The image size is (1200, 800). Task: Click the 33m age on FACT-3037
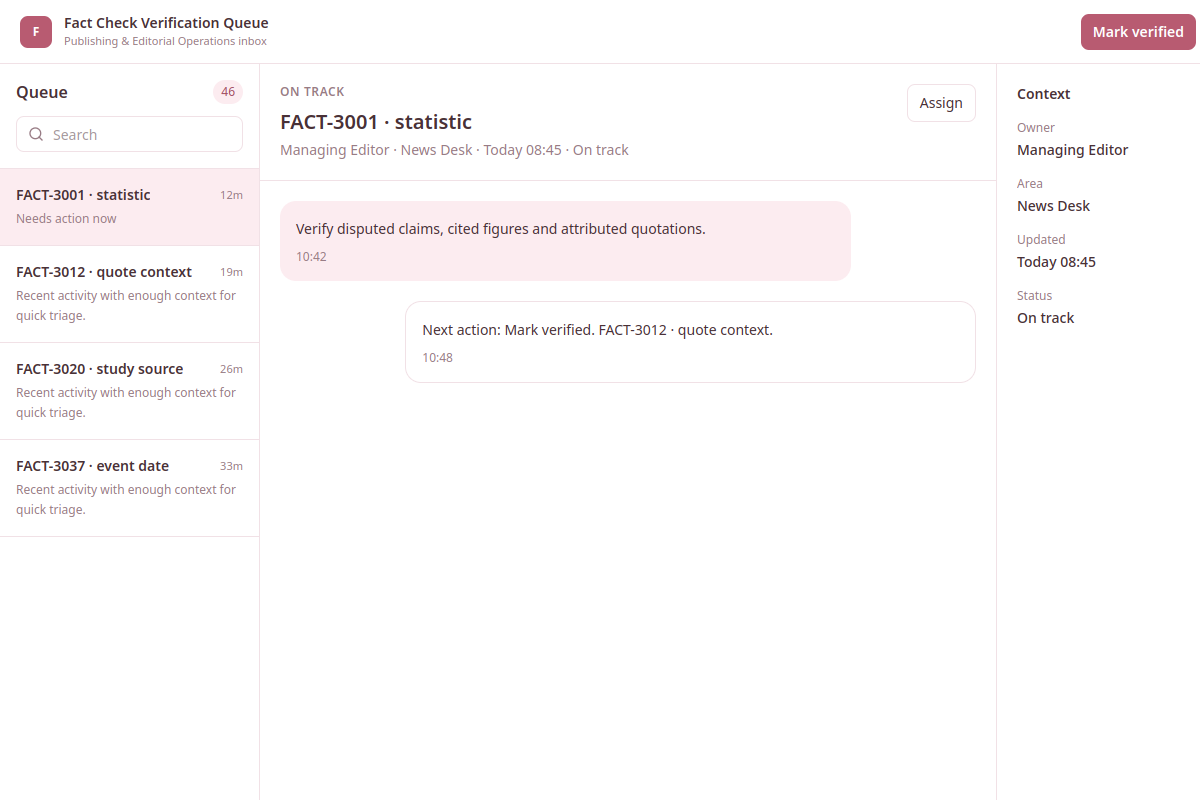pos(231,466)
